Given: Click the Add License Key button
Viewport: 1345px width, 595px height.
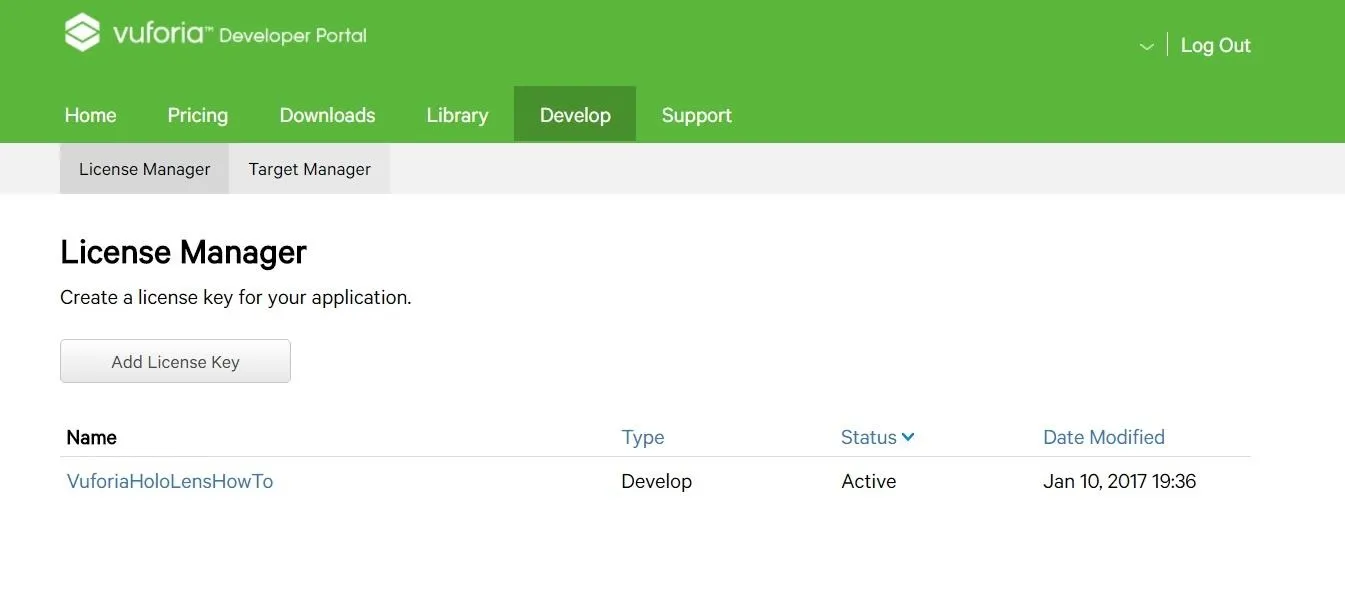Looking at the screenshot, I should coord(175,361).
